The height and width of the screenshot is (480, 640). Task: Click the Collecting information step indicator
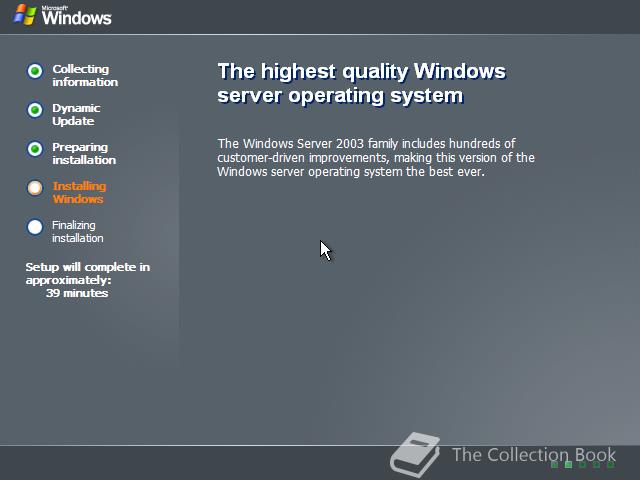click(35, 71)
